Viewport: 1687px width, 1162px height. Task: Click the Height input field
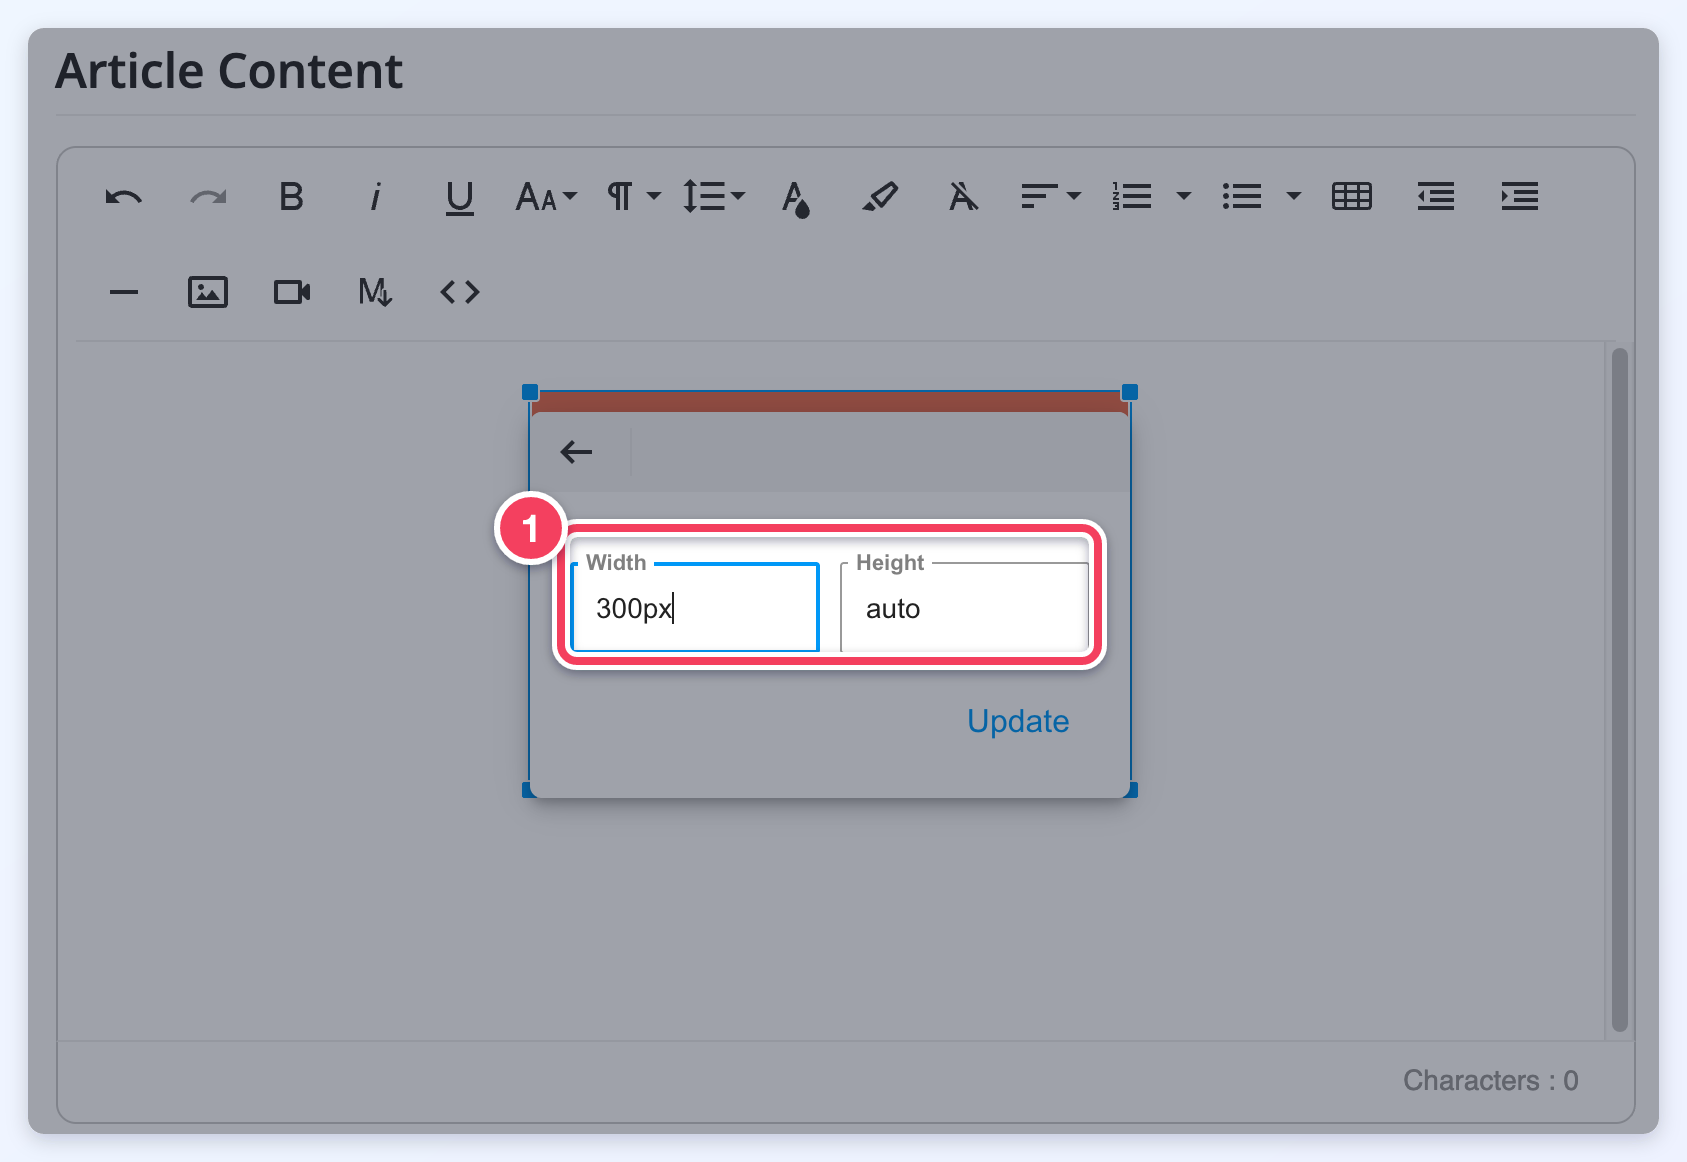[x=964, y=607]
